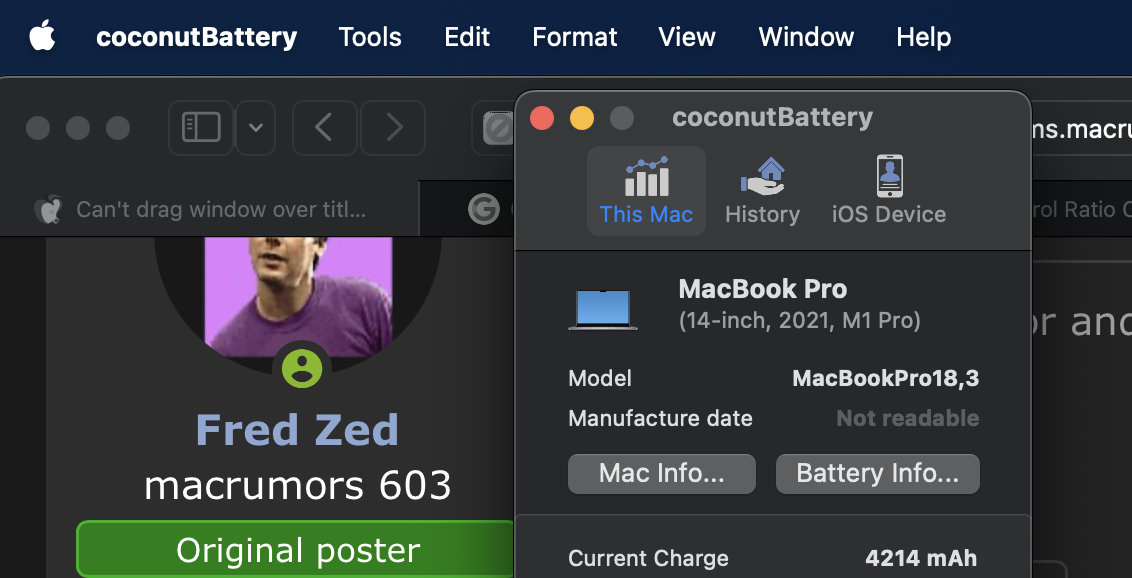
Task: Expand the sidebar tab group dropdown arrow
Action: click(256, 128)
